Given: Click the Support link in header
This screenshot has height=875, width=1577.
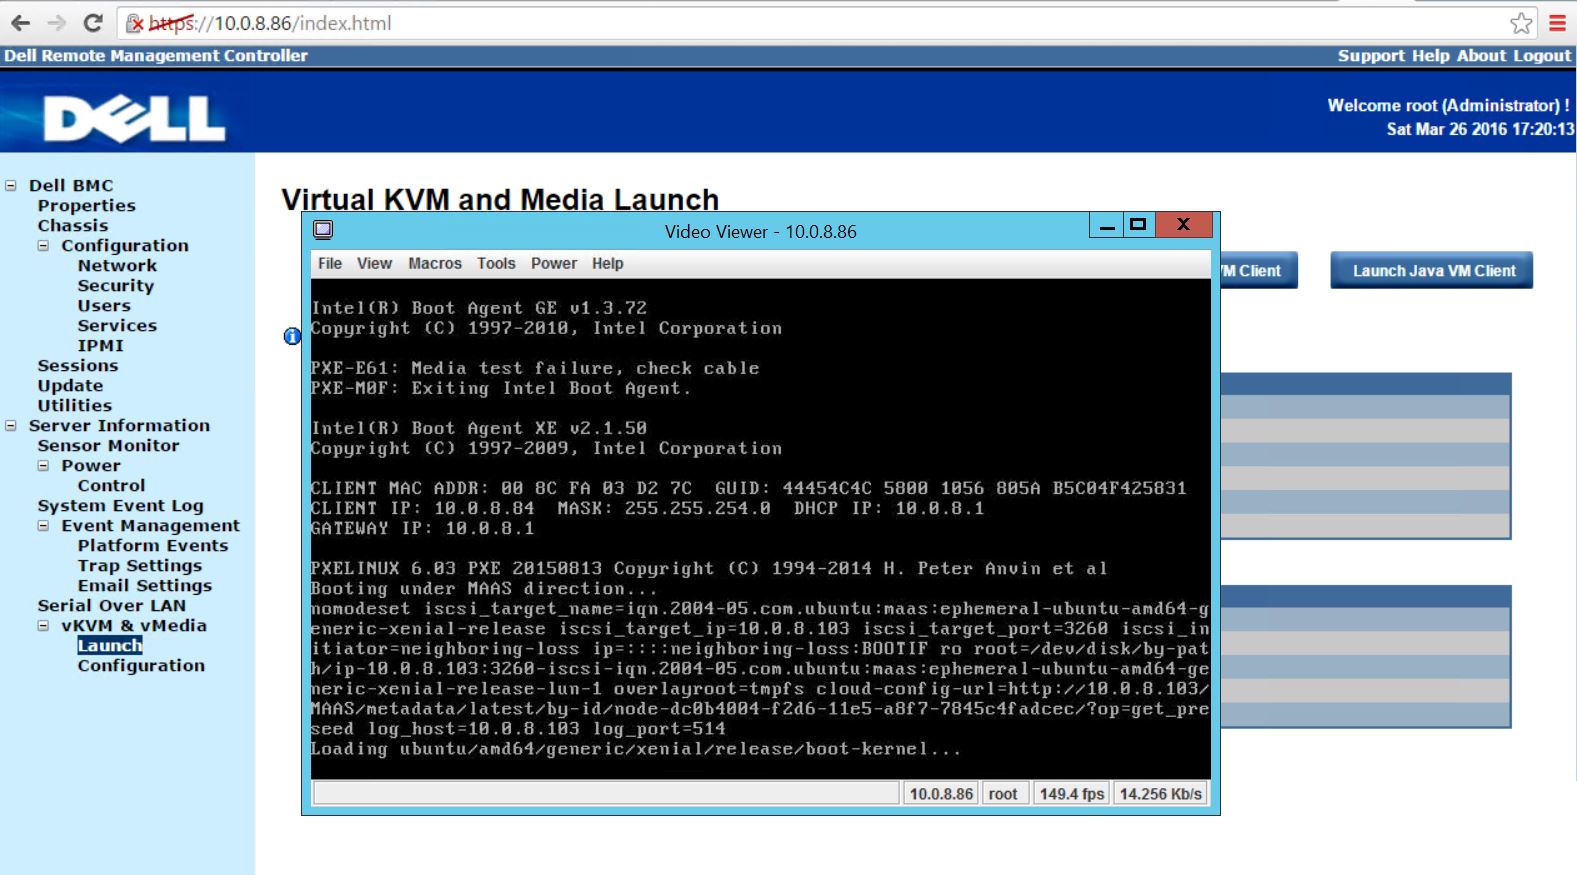Looking at the screenshot, I should pyautogui.click(x=1371, y=56).
